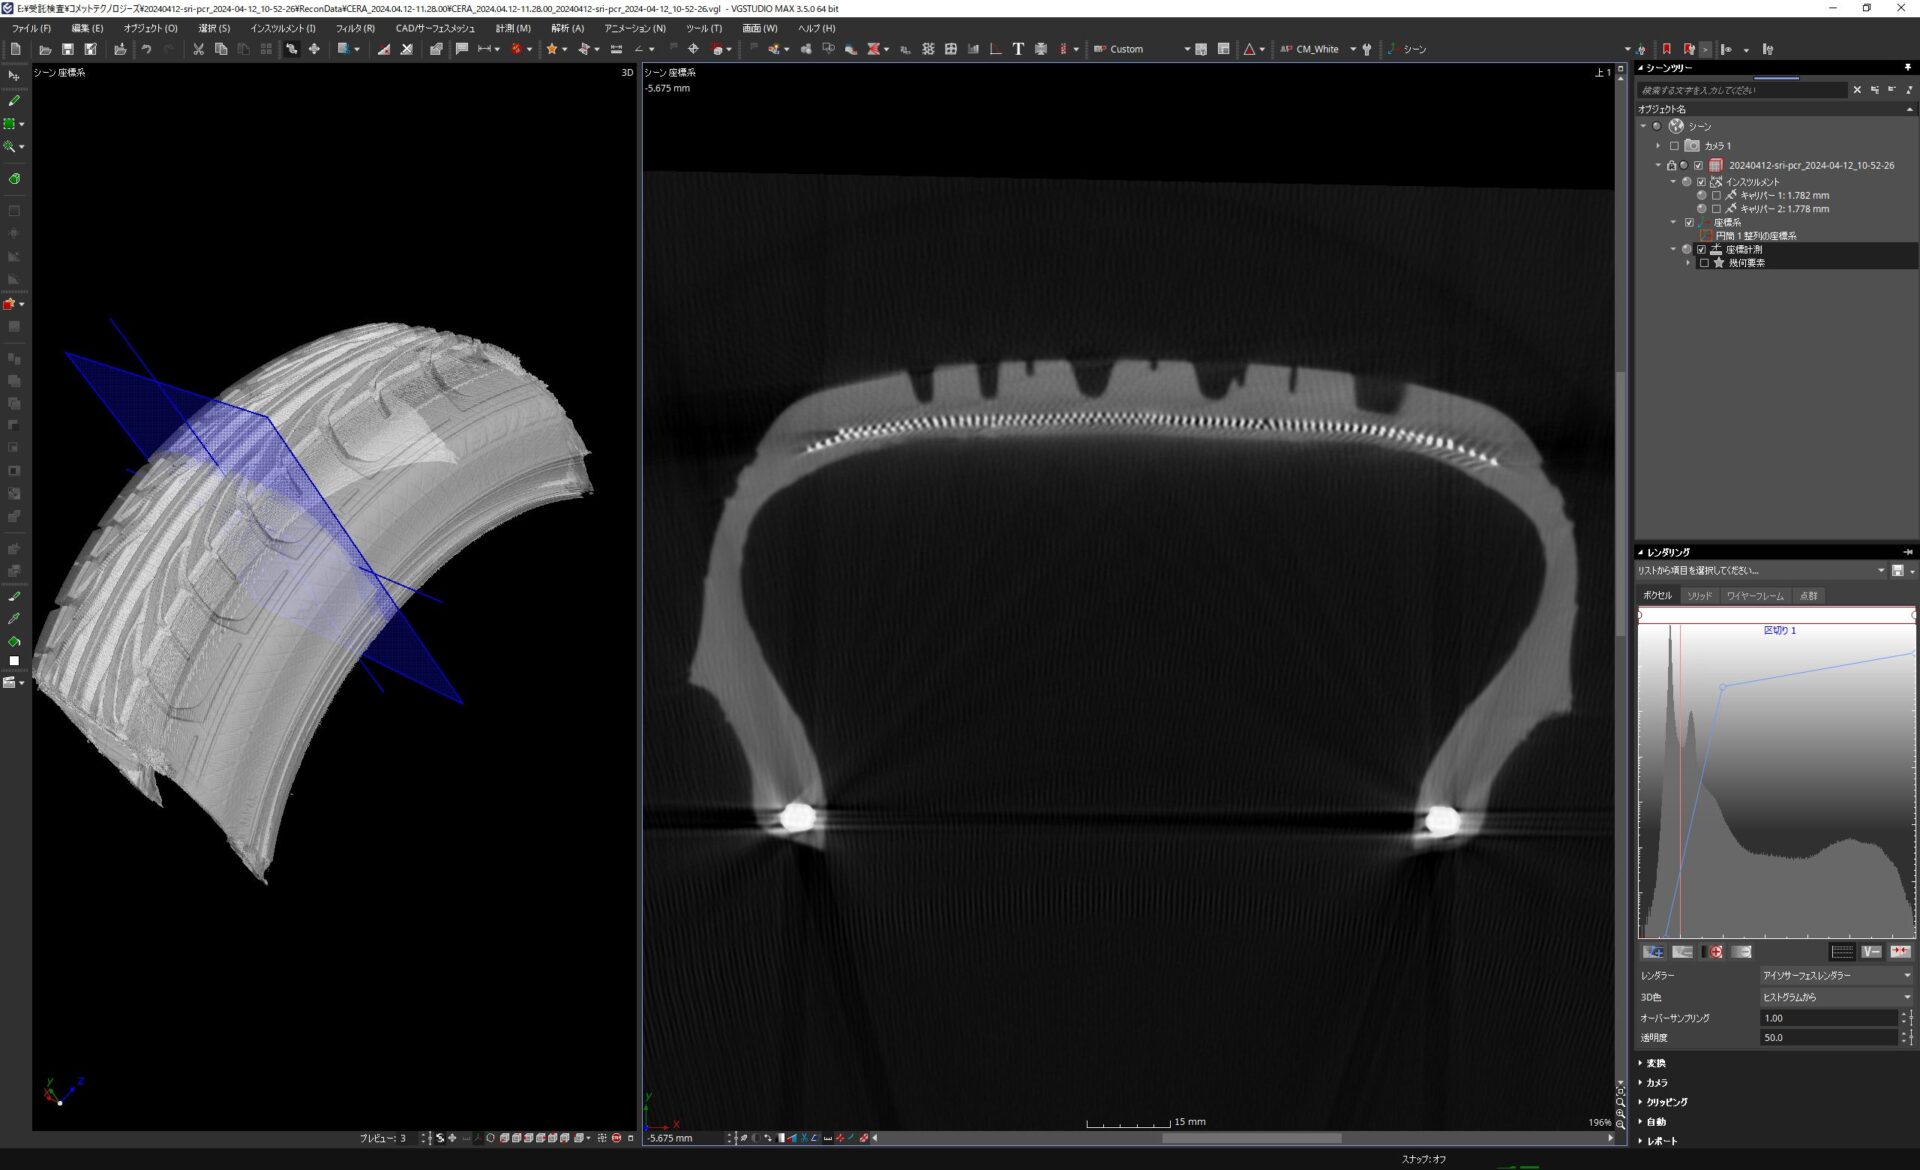The image size is (1920, 1170).
Task: Switch to the ソリッド rendering tab
Action: point(1699,596)
